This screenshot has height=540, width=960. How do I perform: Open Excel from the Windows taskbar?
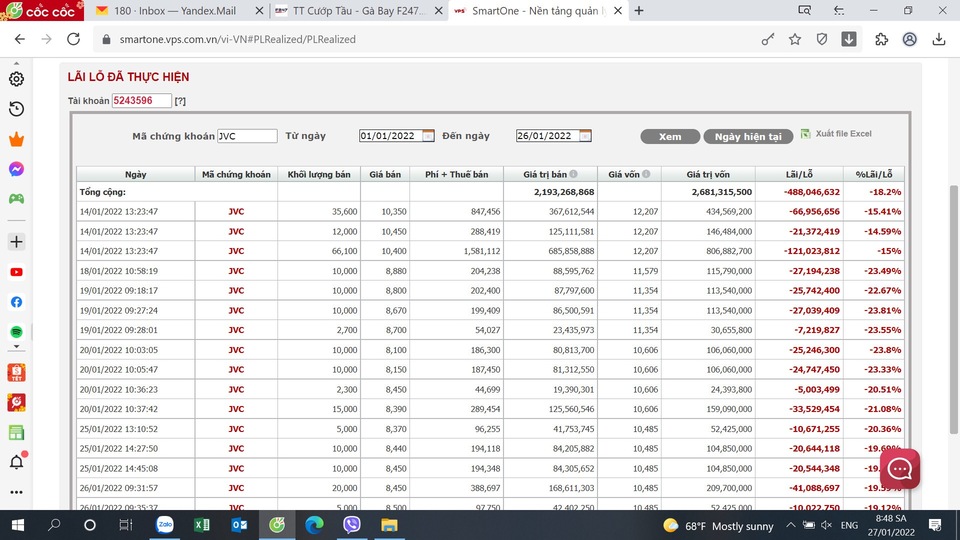(x=201, y=525)
